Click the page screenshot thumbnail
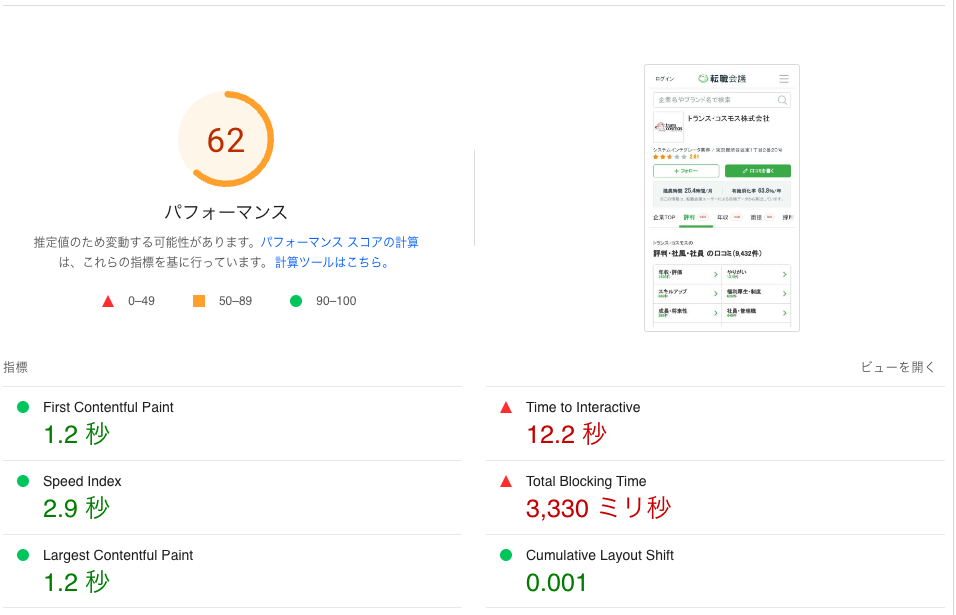 pyautogui.click(x=722, y=198)
